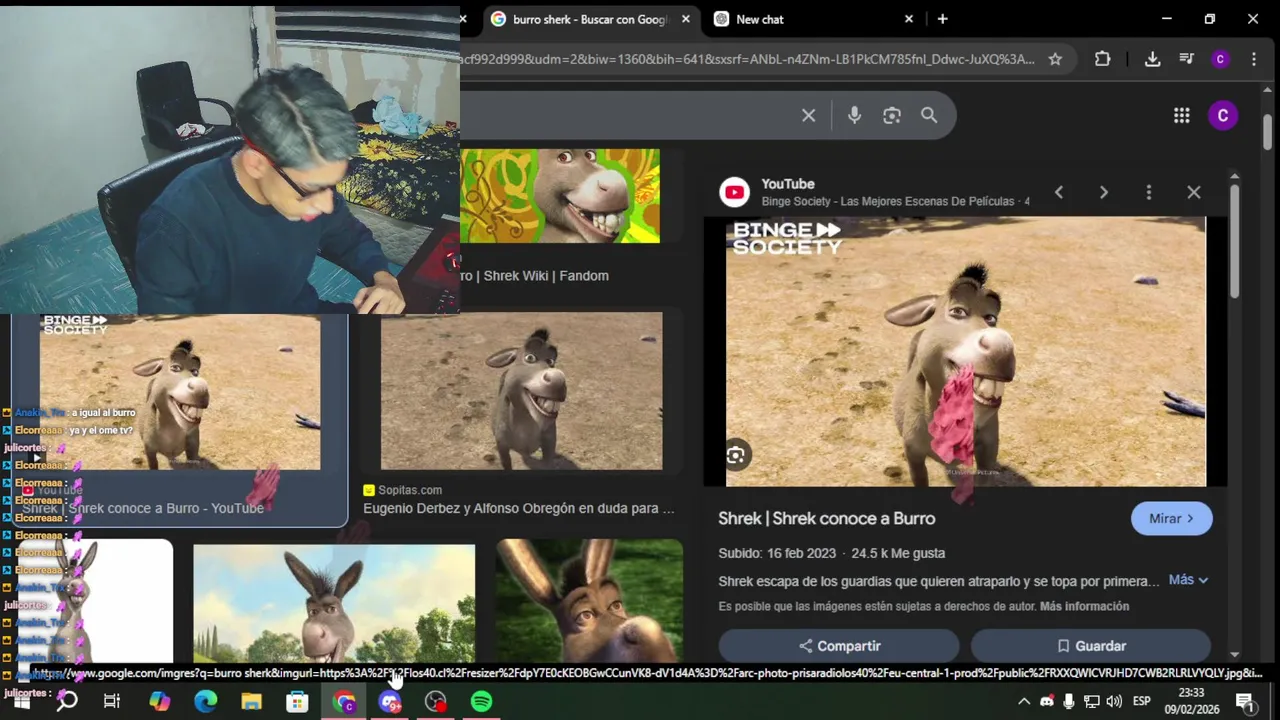Viewport: 1280px width, 720px height.
Task: Open Copilot from the taskbar
Action: 160,702
